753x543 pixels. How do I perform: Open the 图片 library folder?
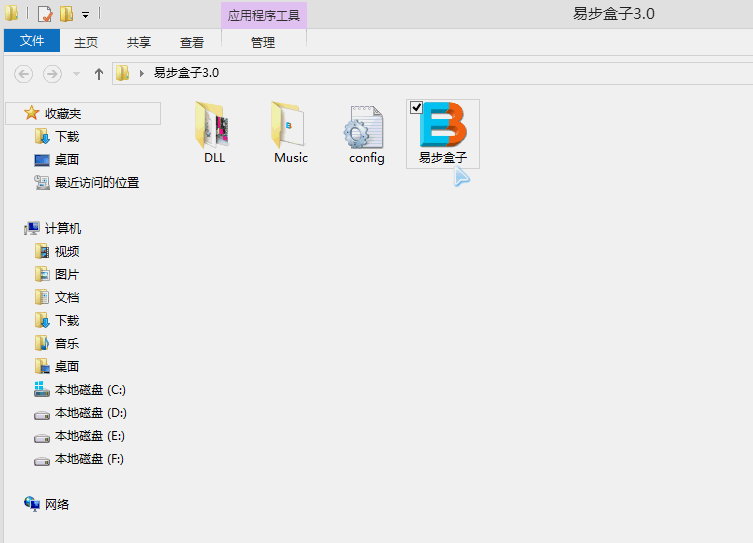[x=67, y=275]
